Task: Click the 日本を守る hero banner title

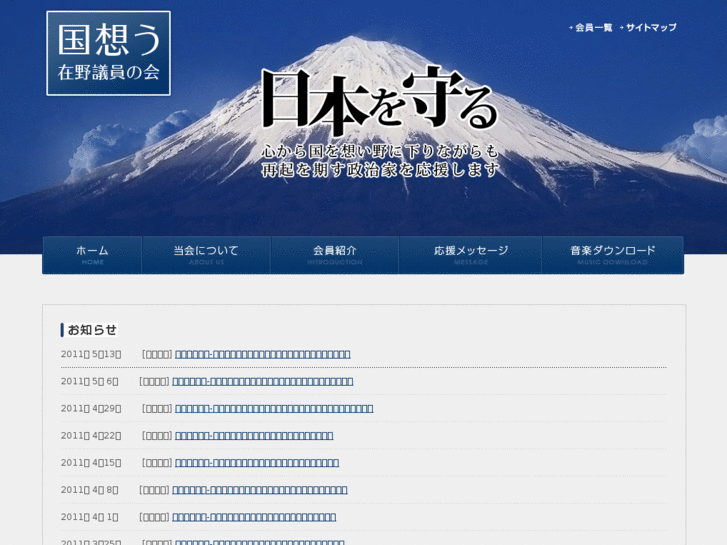Action: point(379,99)
